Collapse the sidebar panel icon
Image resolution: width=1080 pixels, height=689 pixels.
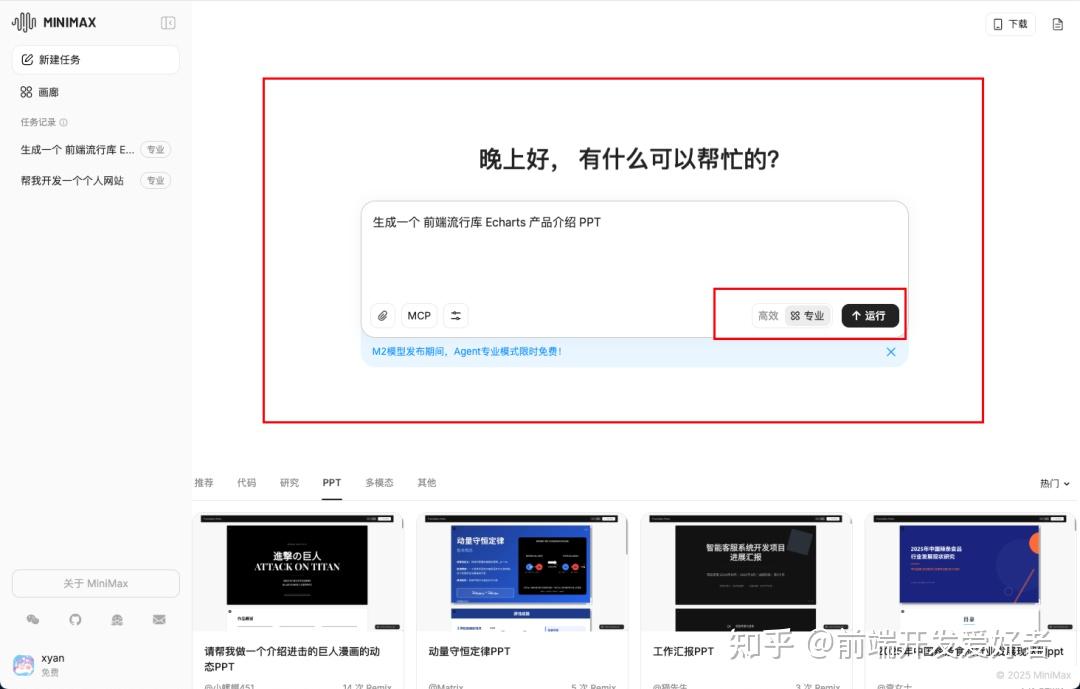click(x=168, y=23)
